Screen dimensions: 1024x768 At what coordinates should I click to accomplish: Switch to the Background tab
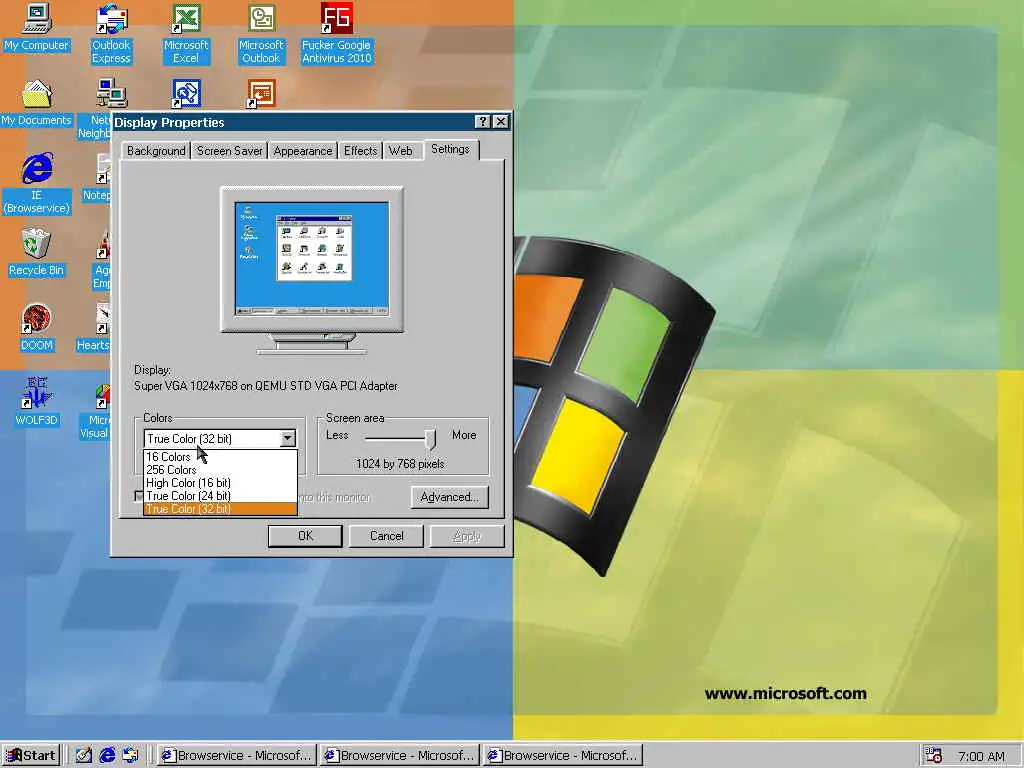pos(156,151)
